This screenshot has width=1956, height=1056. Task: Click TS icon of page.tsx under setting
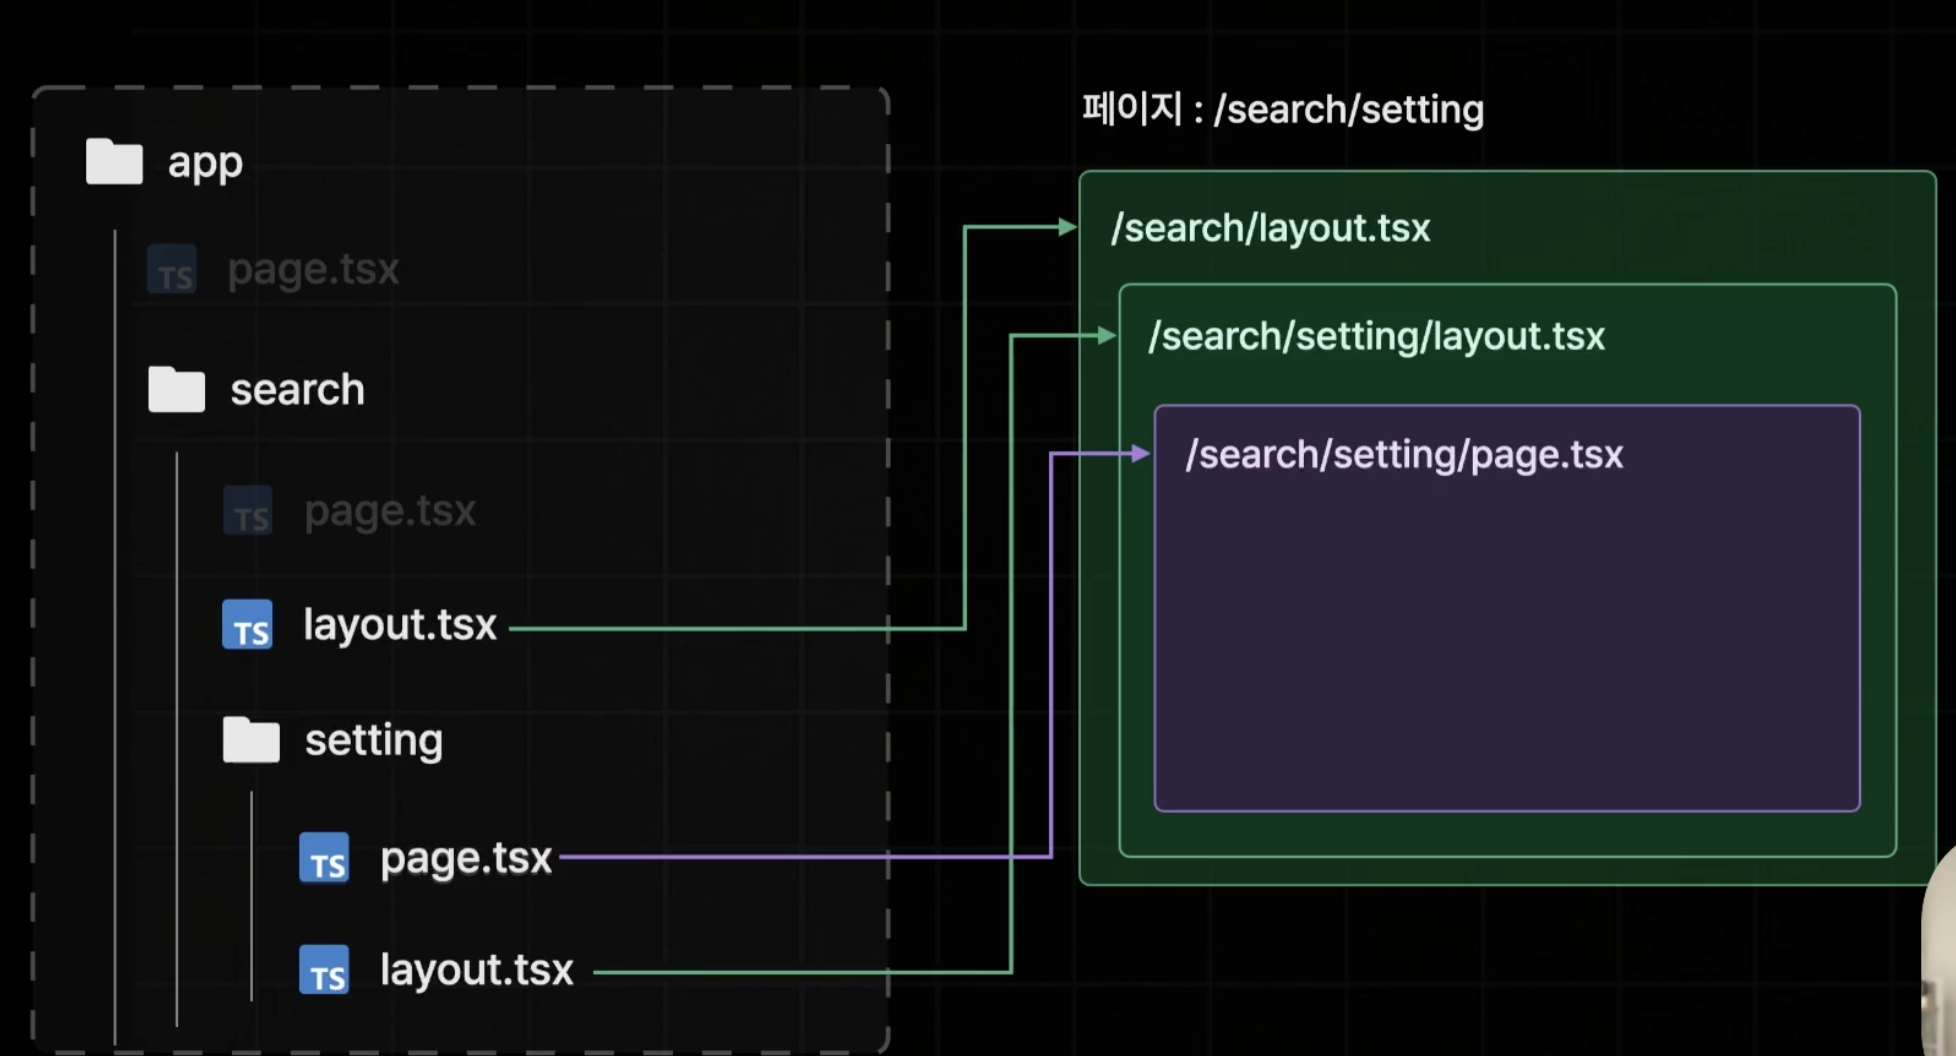(x=324, y=857)
